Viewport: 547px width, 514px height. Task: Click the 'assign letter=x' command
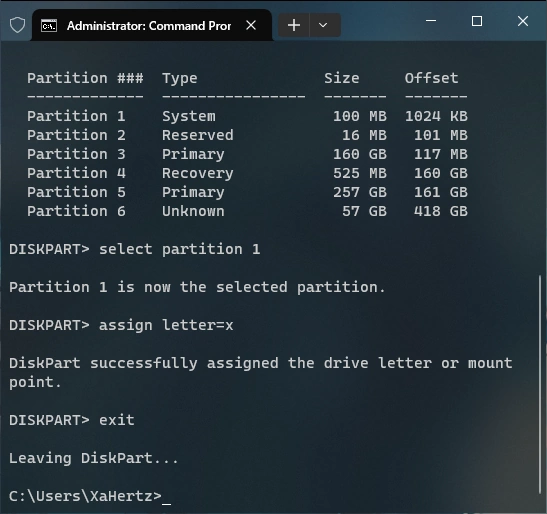point(121,326)
